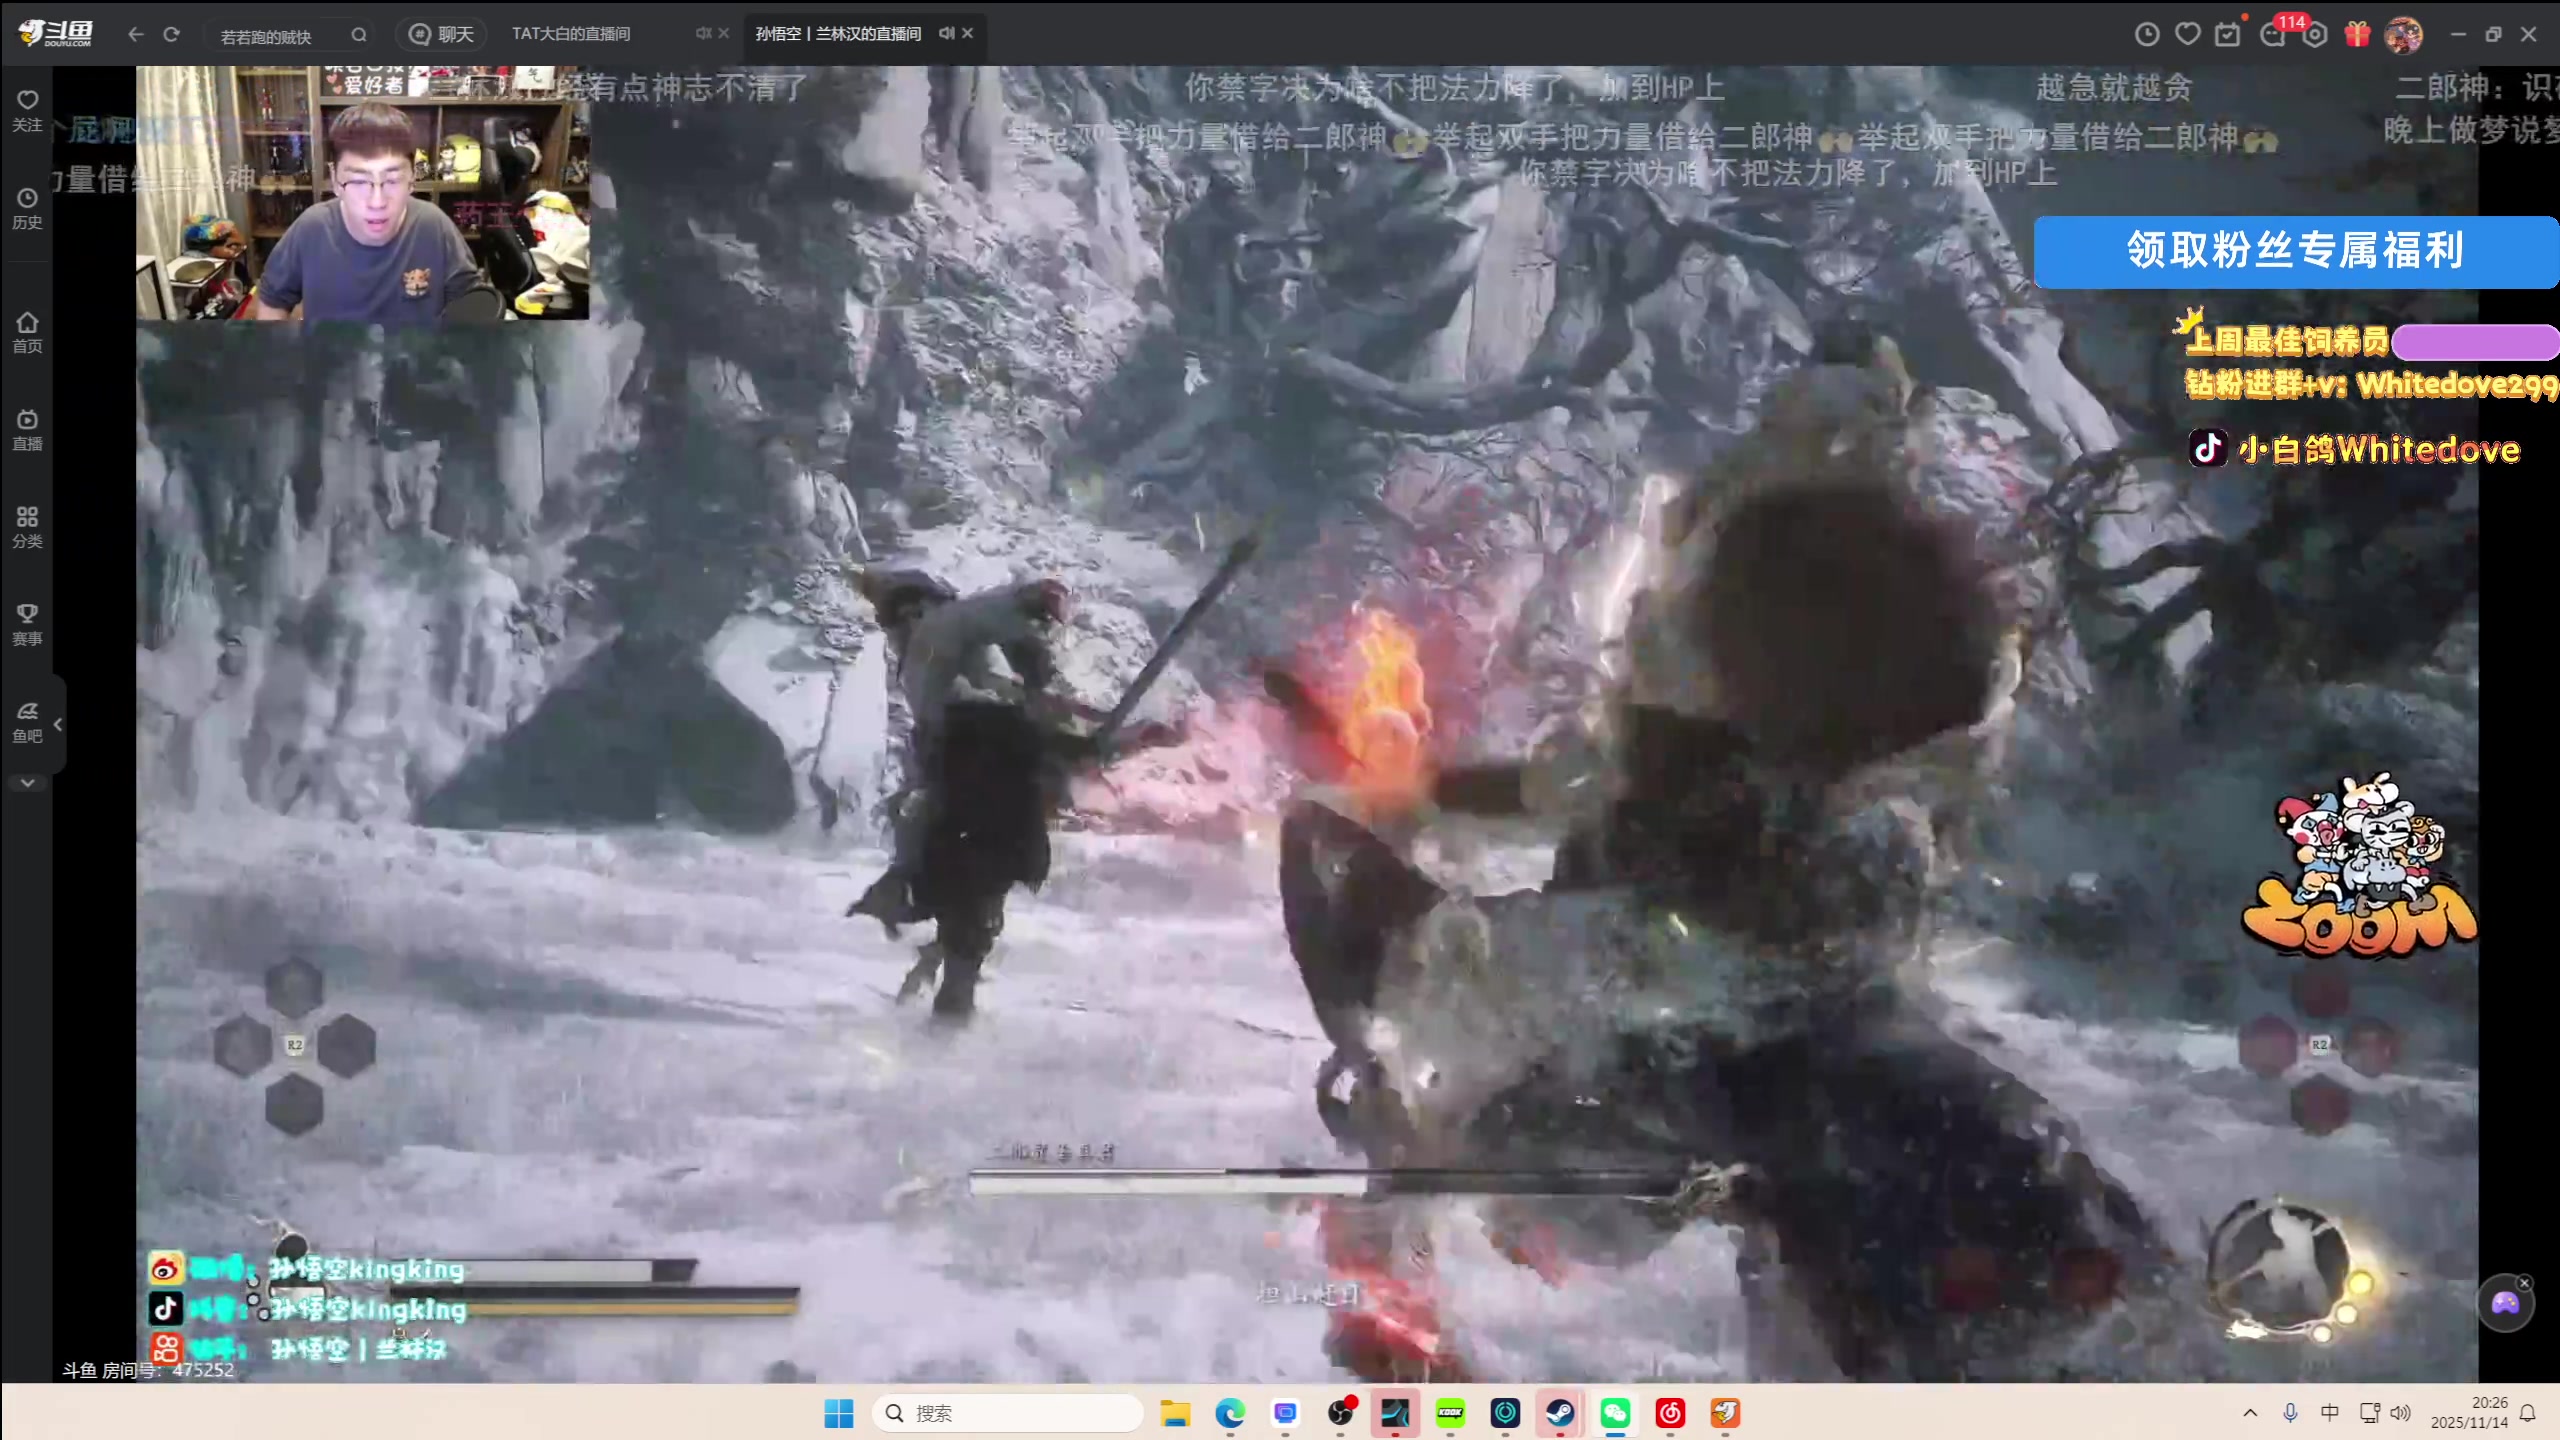Expand more sidebar items chevron down
Viewport: 2560px width, 1440px height.
[27, 783]
